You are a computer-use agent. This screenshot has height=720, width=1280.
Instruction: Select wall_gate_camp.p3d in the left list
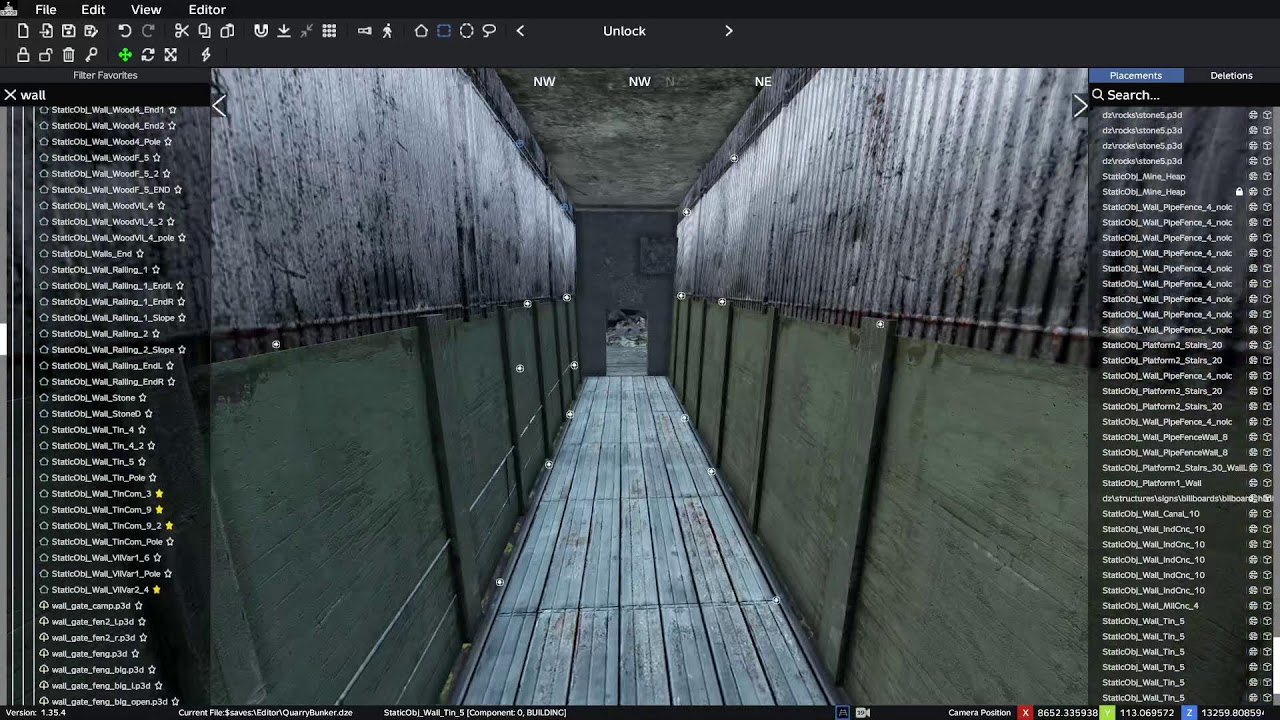91,606
